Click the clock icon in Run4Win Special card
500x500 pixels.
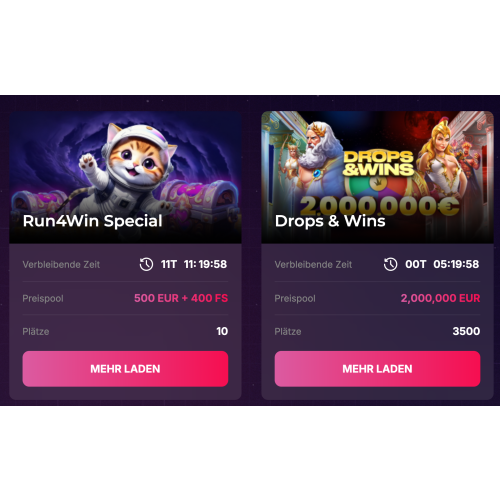point(146,264)
